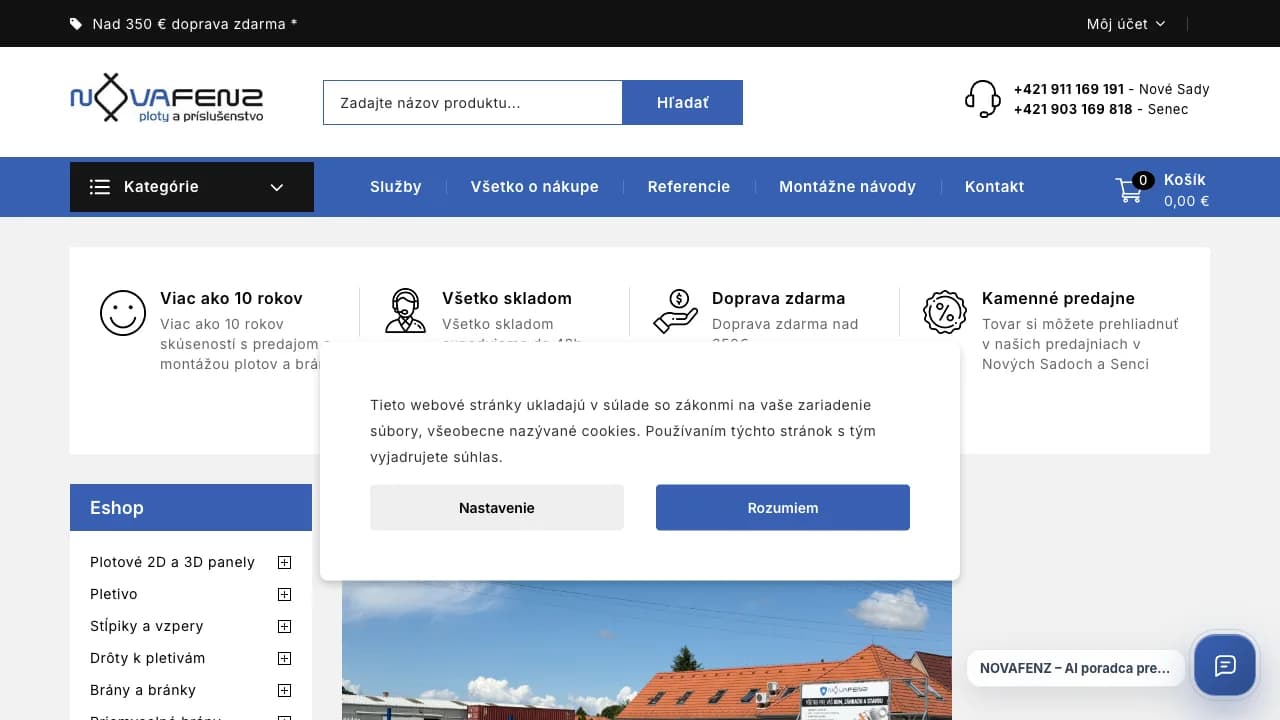Expand Stĺpiky a vzpery category
This screenshot has width=1280, height=720.
(x=284, y=626)
